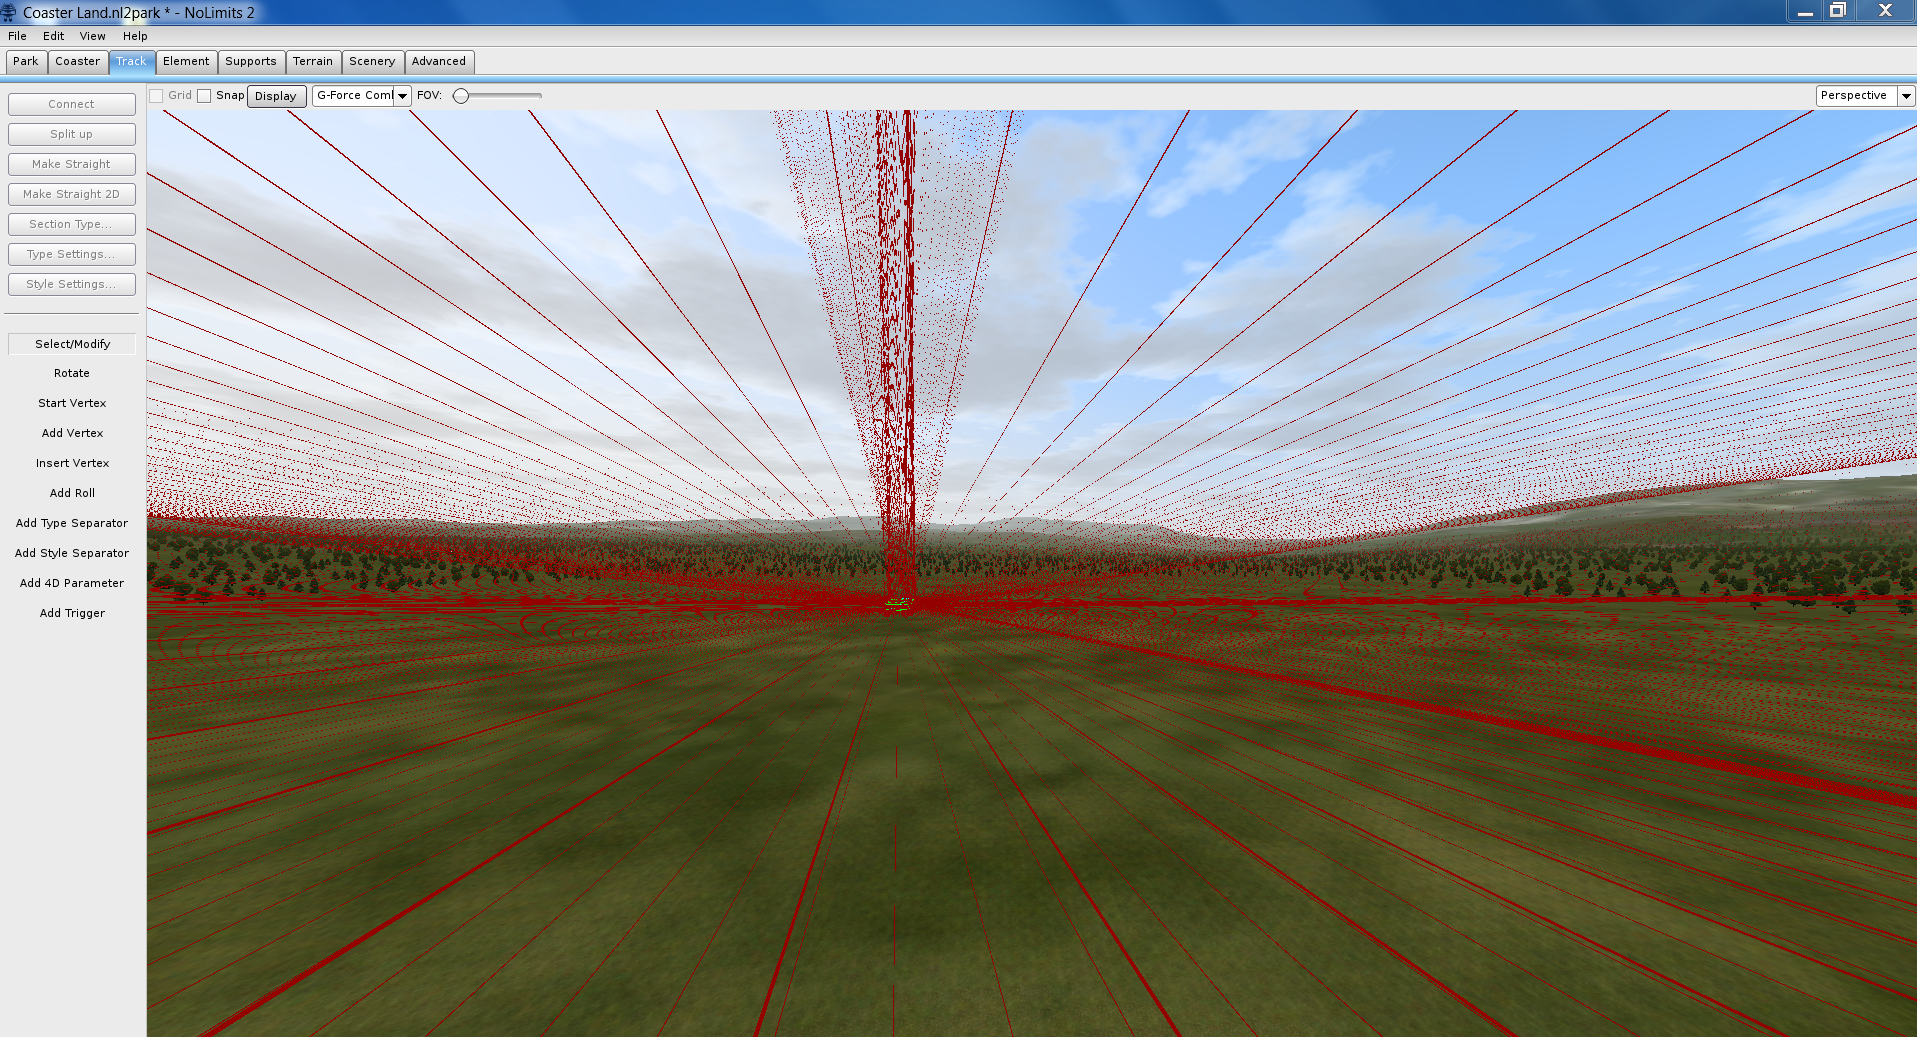The width and height of the screenshot is (1917, 1037).
Task: Select the Add Roll tool
Action: point(72,493)
